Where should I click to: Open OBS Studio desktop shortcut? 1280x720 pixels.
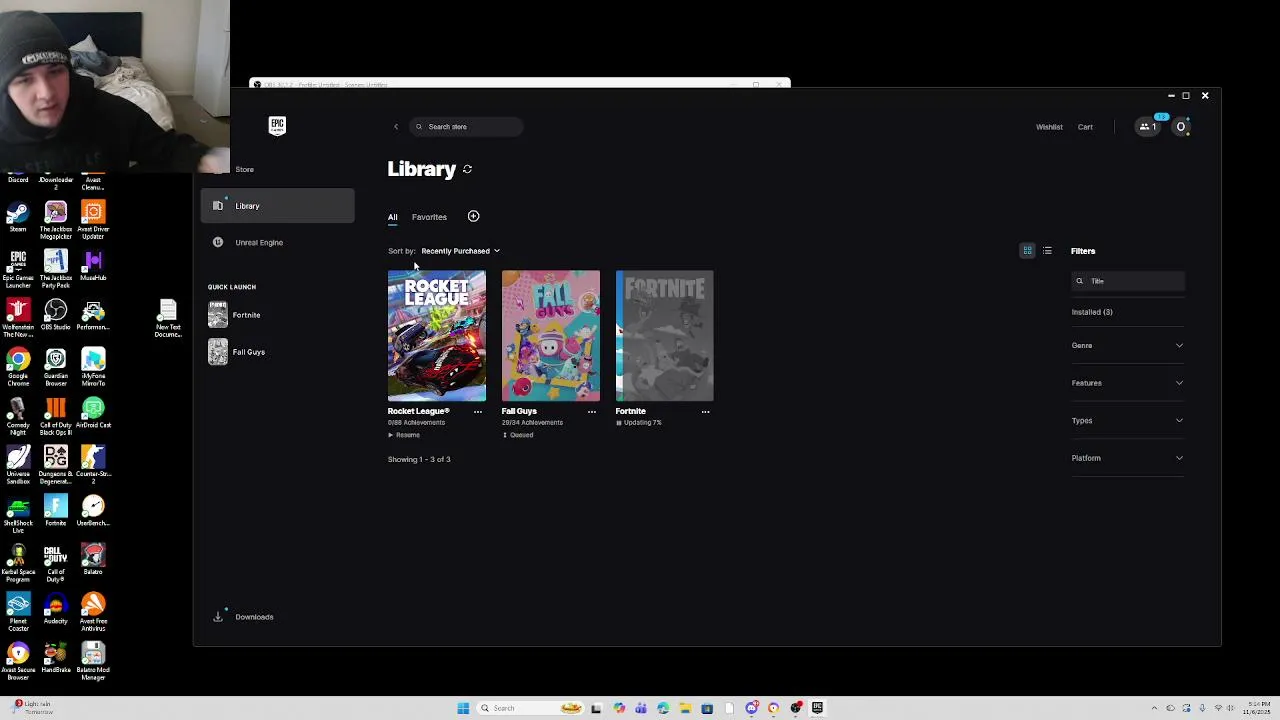55,315
